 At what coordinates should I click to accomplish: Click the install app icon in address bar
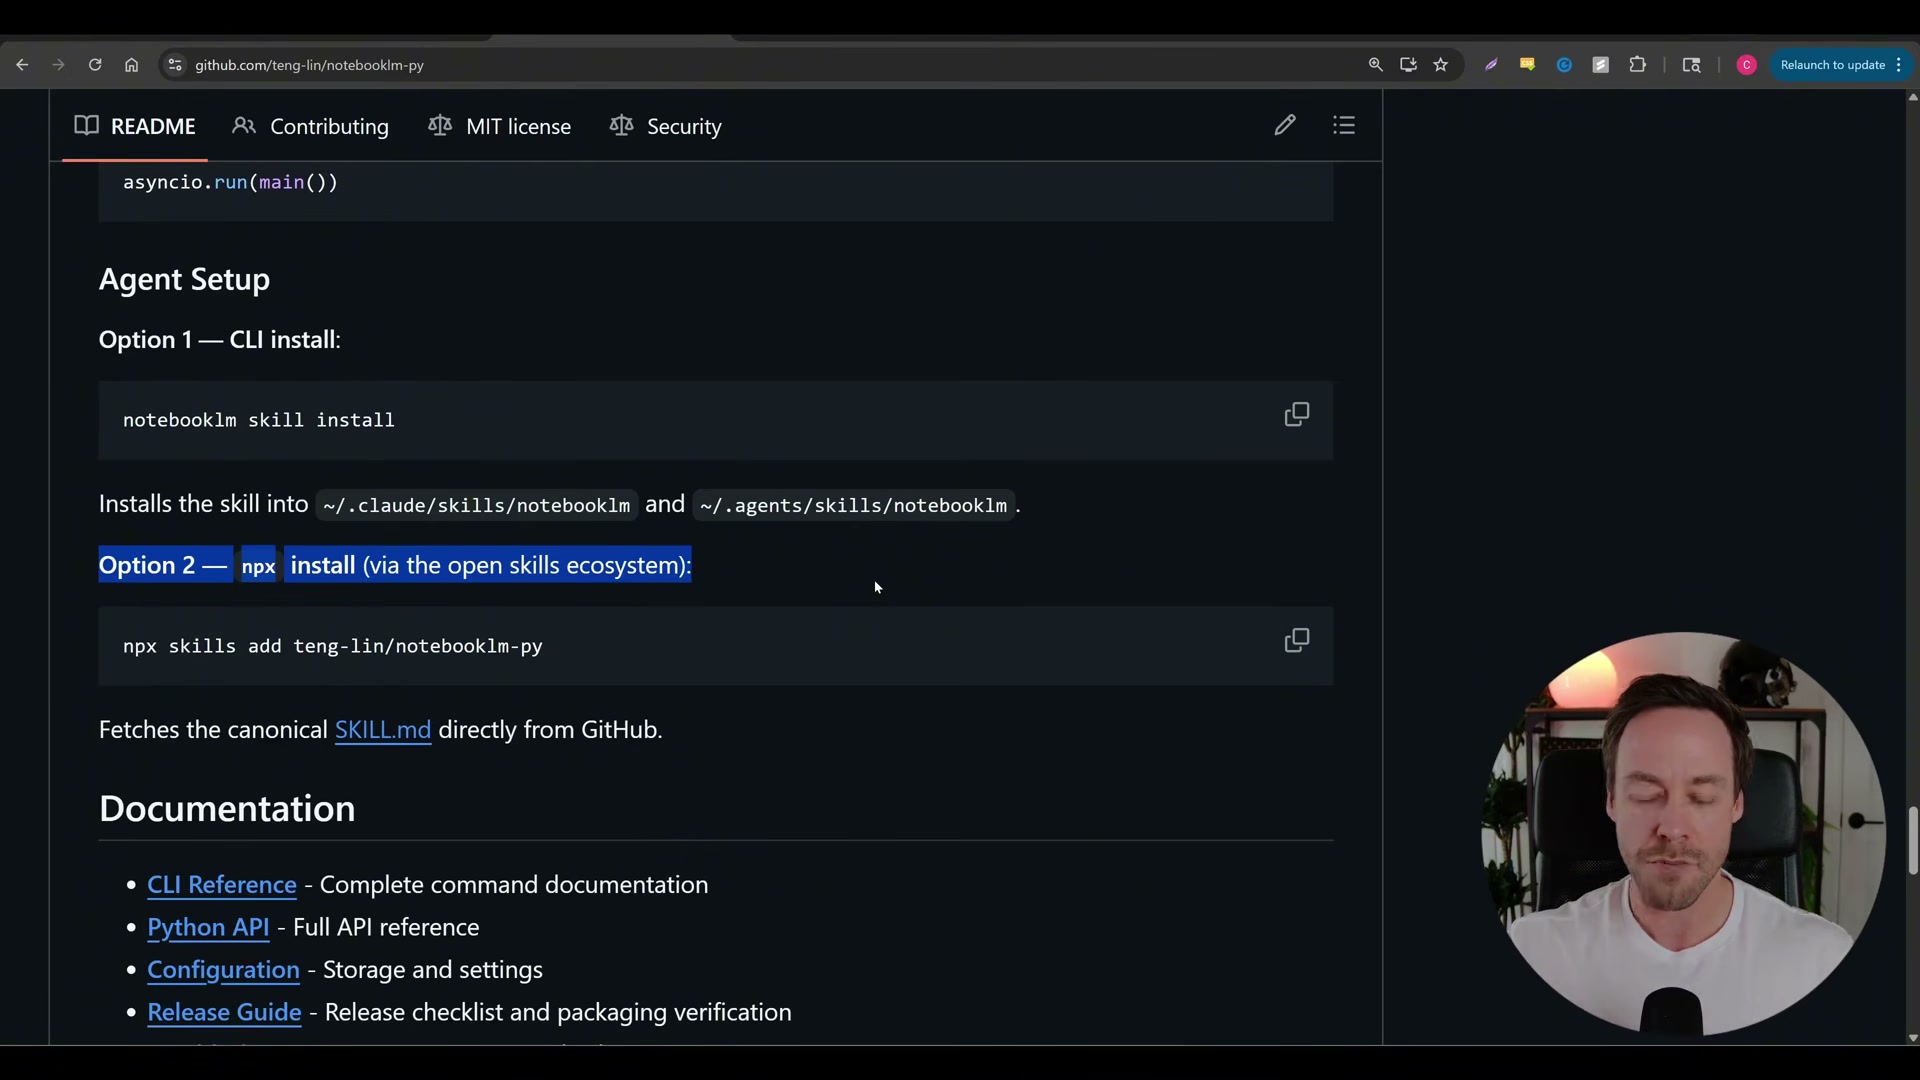tap(1408, 65)
